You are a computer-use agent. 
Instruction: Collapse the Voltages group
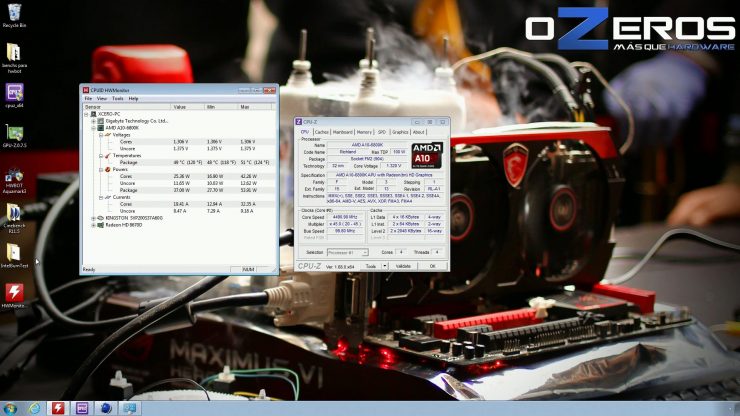click(101, 135)
